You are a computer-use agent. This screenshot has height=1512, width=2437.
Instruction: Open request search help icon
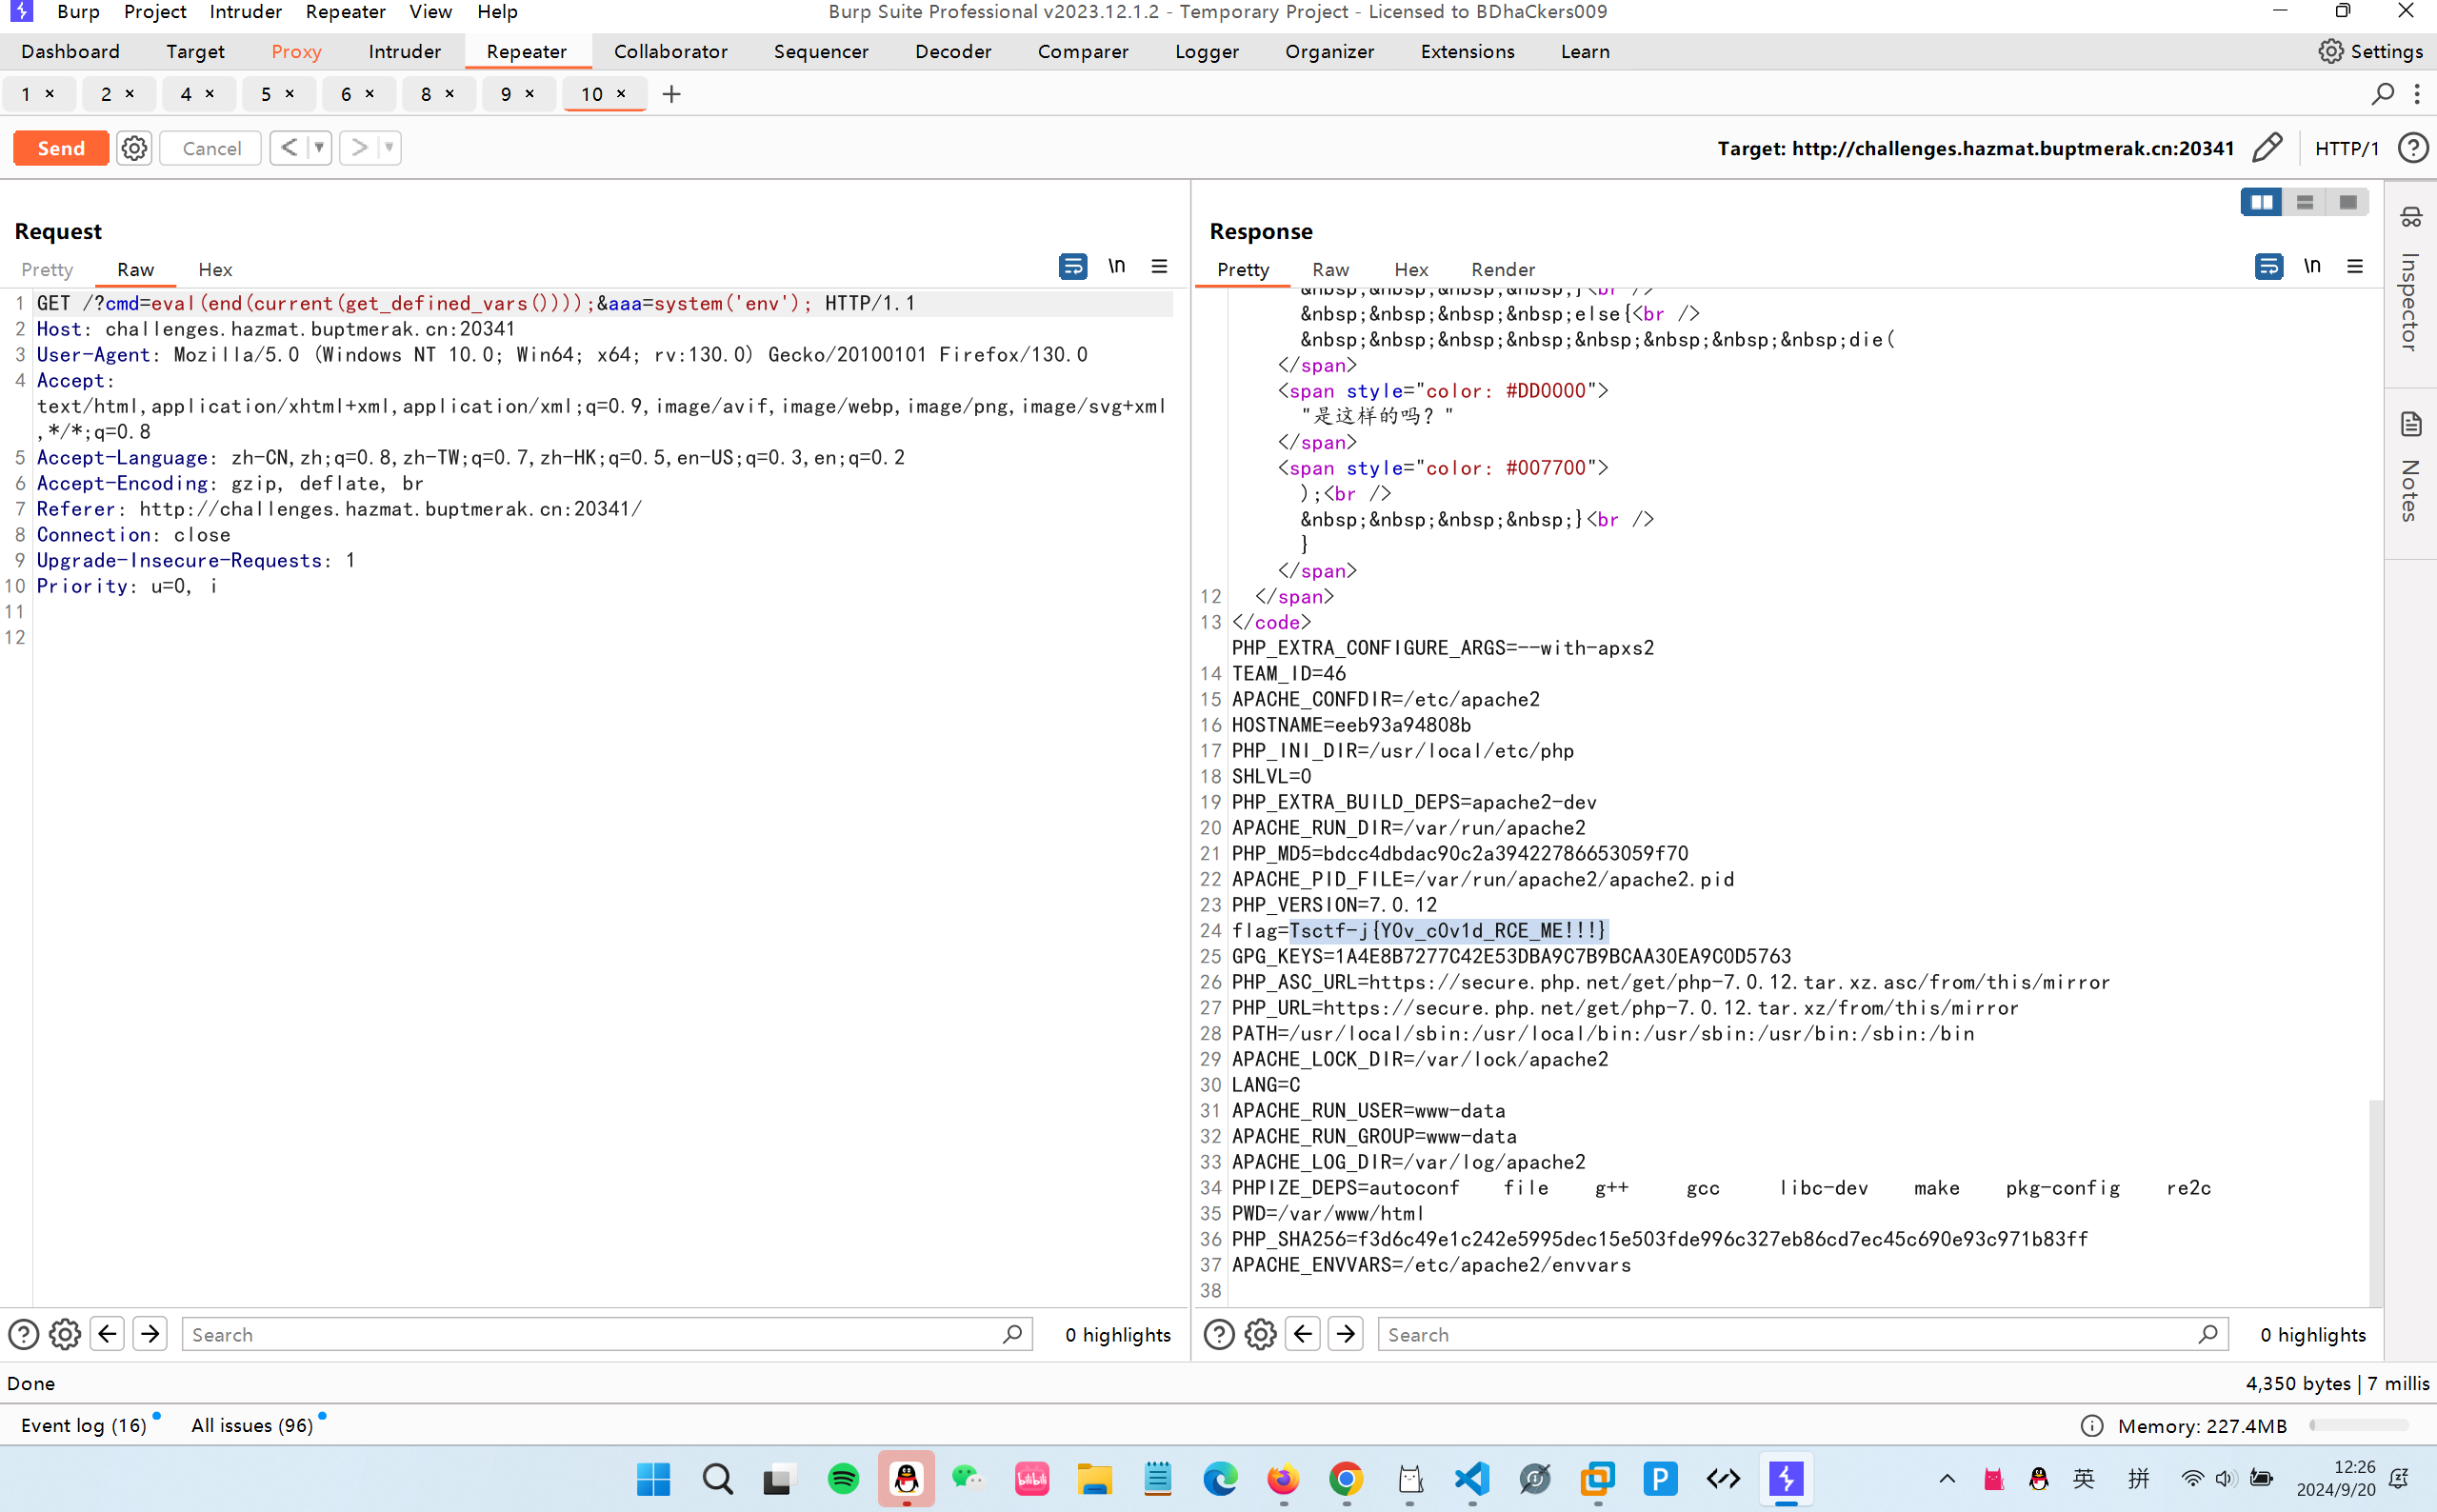[24, 1334]
